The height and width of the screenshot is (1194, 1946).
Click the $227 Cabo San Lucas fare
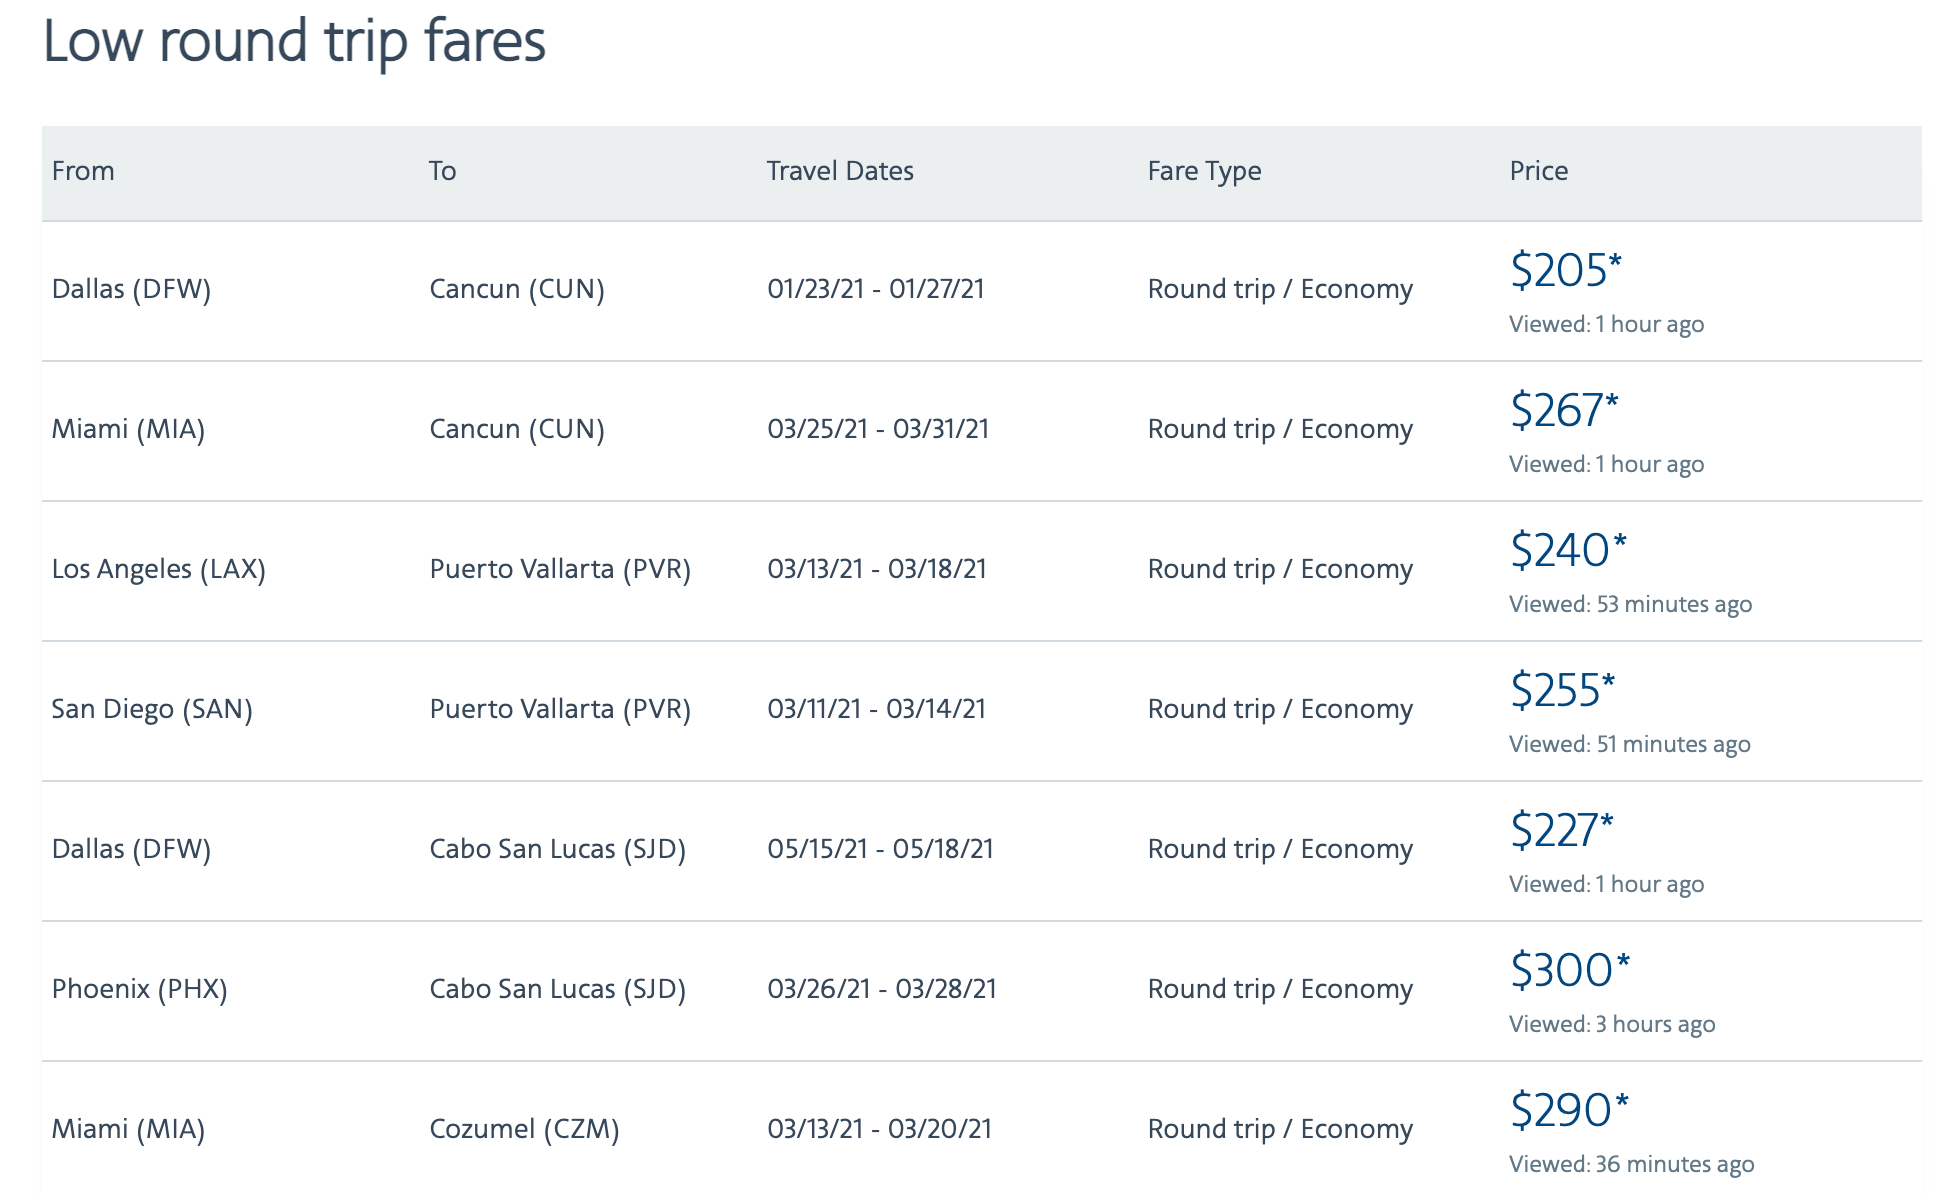(1560, 830)
